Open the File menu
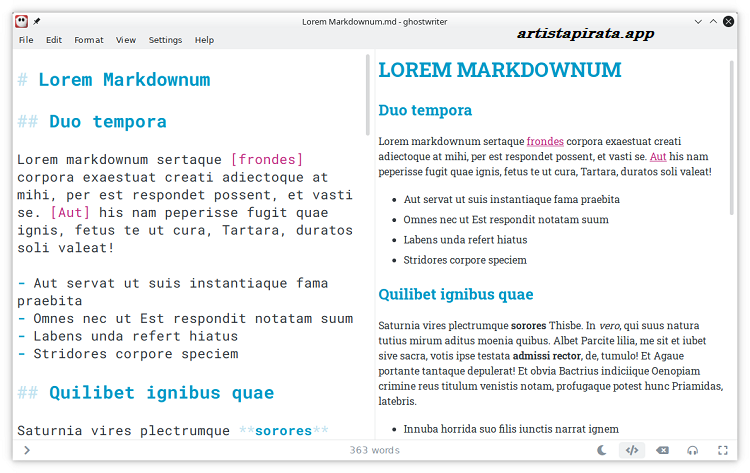The height and width of the screenshot is (473, 750). click(x=26, y=40)
